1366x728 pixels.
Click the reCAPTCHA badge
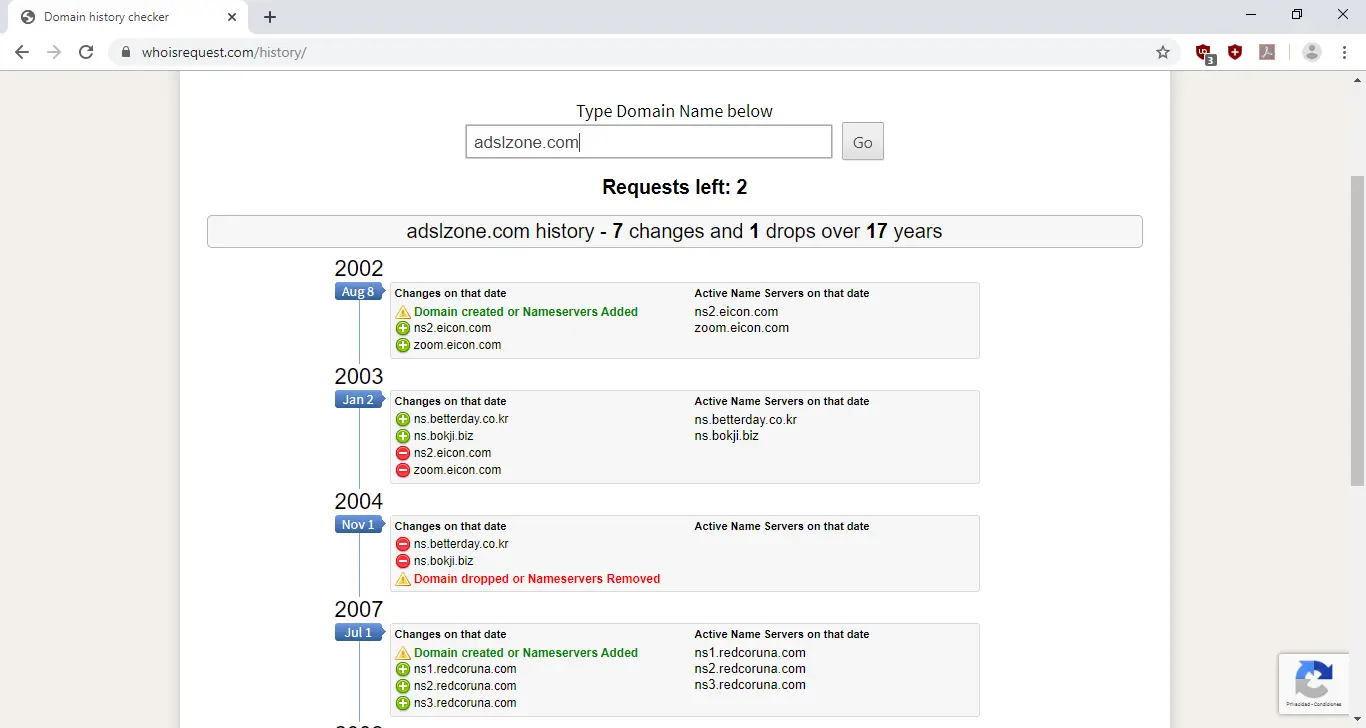[1314, 684]
